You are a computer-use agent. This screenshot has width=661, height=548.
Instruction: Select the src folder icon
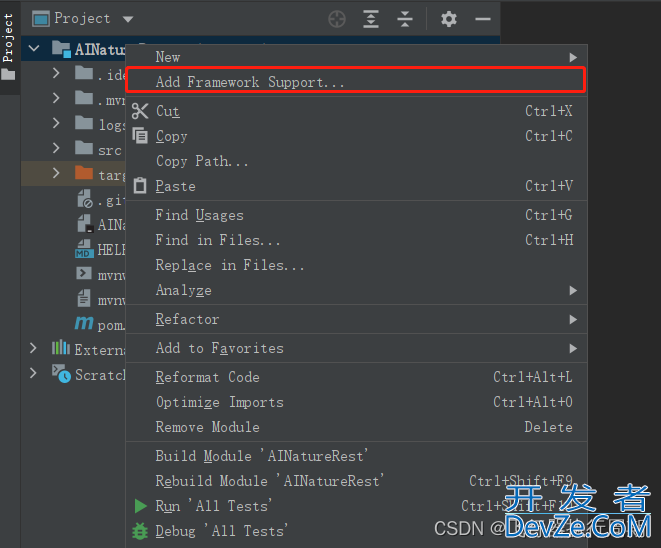[84, 148]
